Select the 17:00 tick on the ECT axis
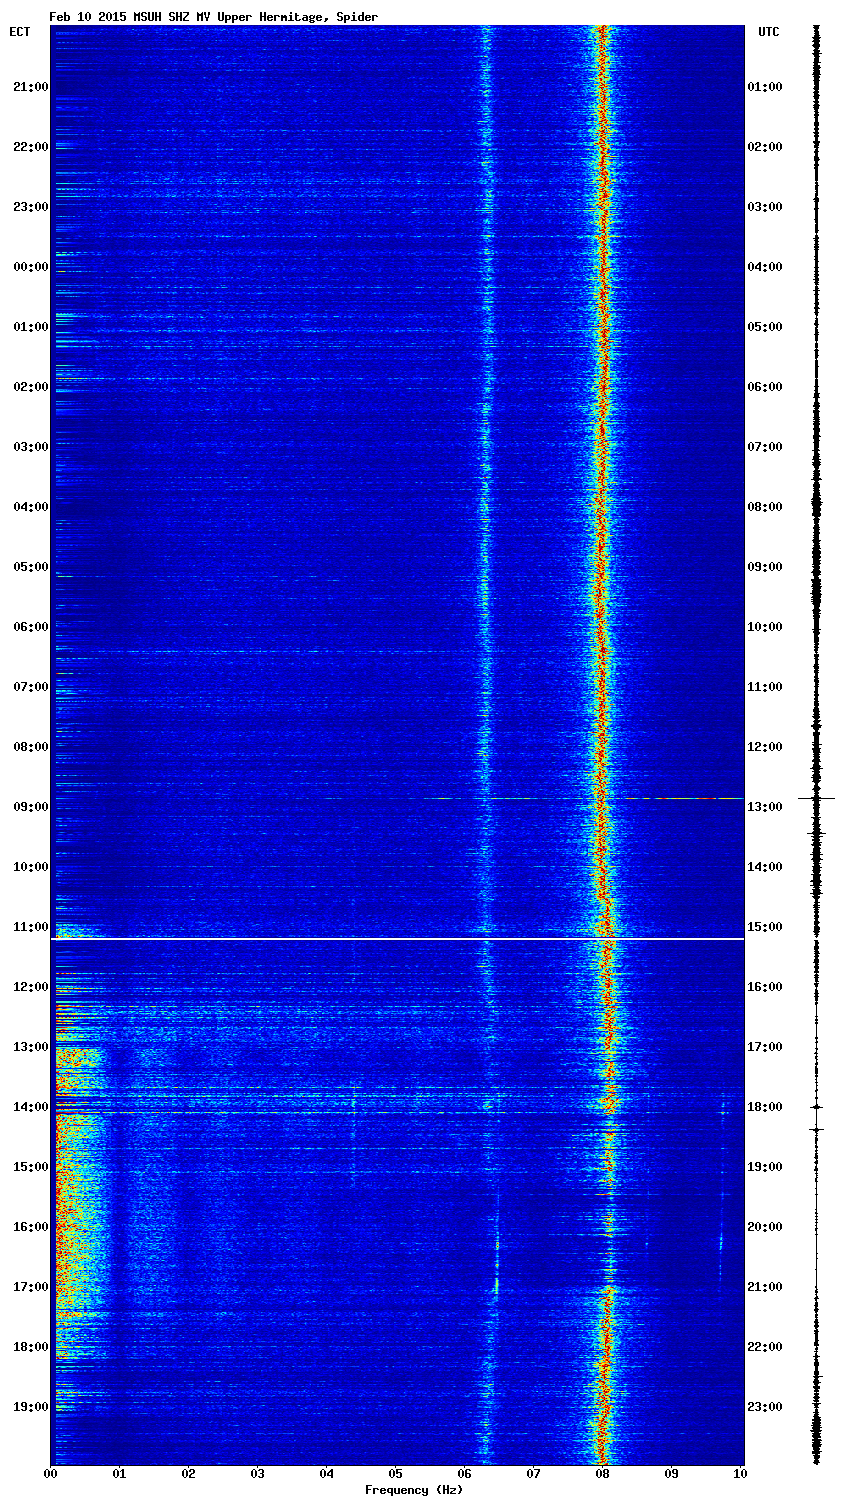Image resolution: width=852 pixels, height=1500 pixels. (x=30, y=1287)
